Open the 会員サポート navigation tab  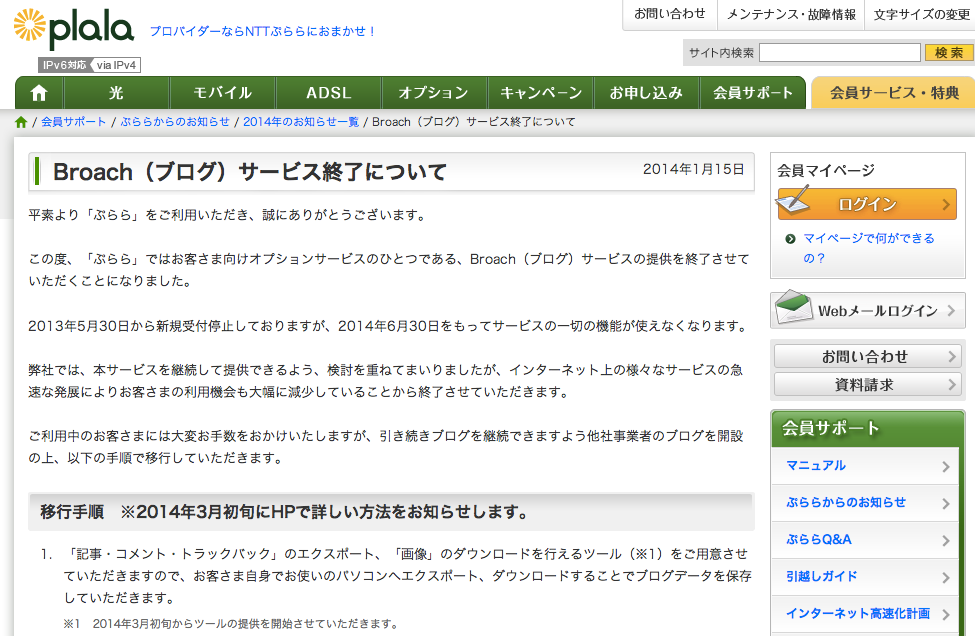point(753,93)
